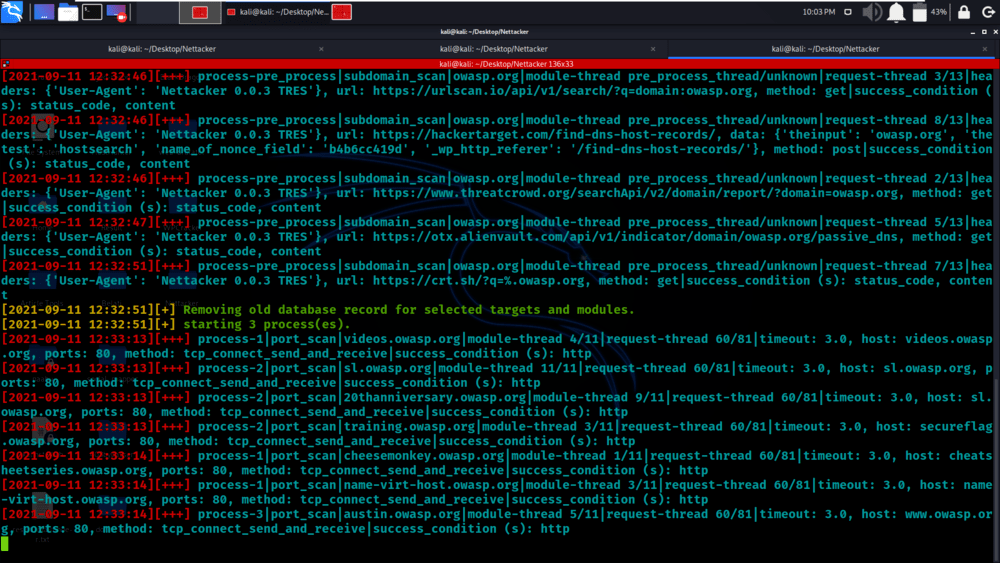Click the urlscan.io search URL text
Image resolution: width=1000 pixels, height=563 pixels.
coord(562,91)
